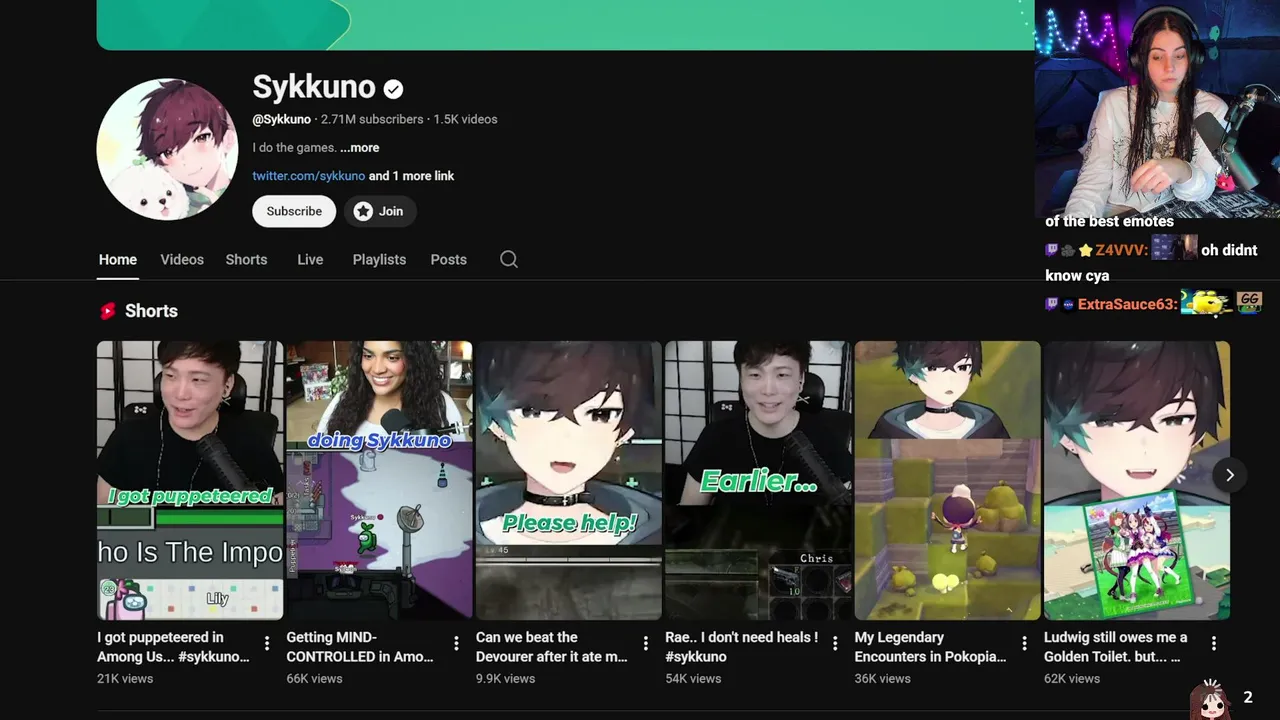Click the 'Shorts' section heading

tap(151, 311)
